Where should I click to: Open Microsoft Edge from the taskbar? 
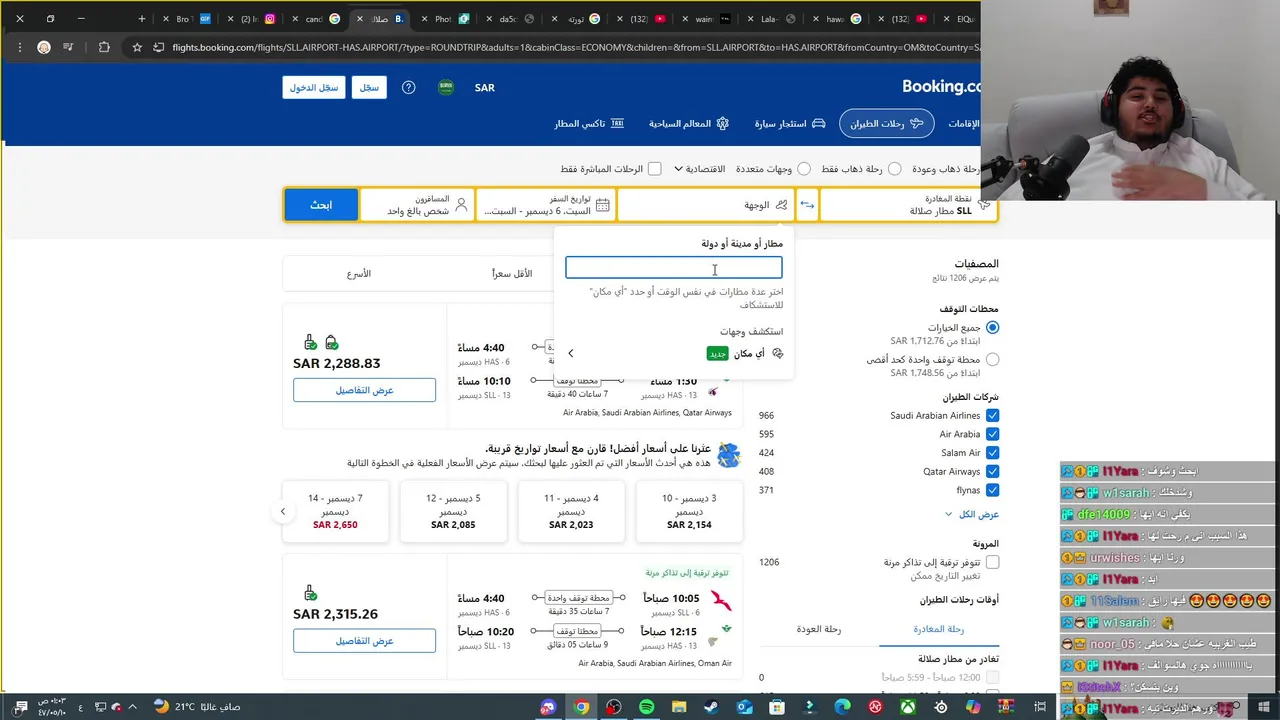[x=842, y=707]
